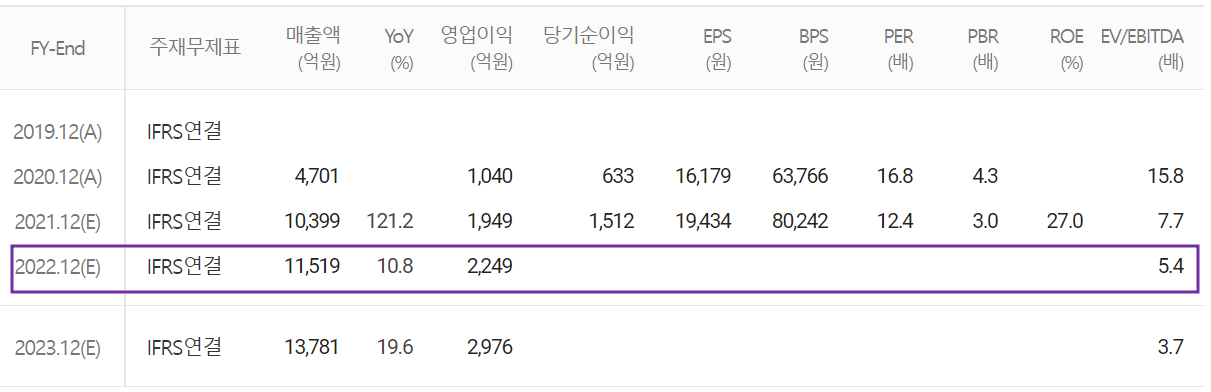Click the net income value 1,512

[611, 221]
